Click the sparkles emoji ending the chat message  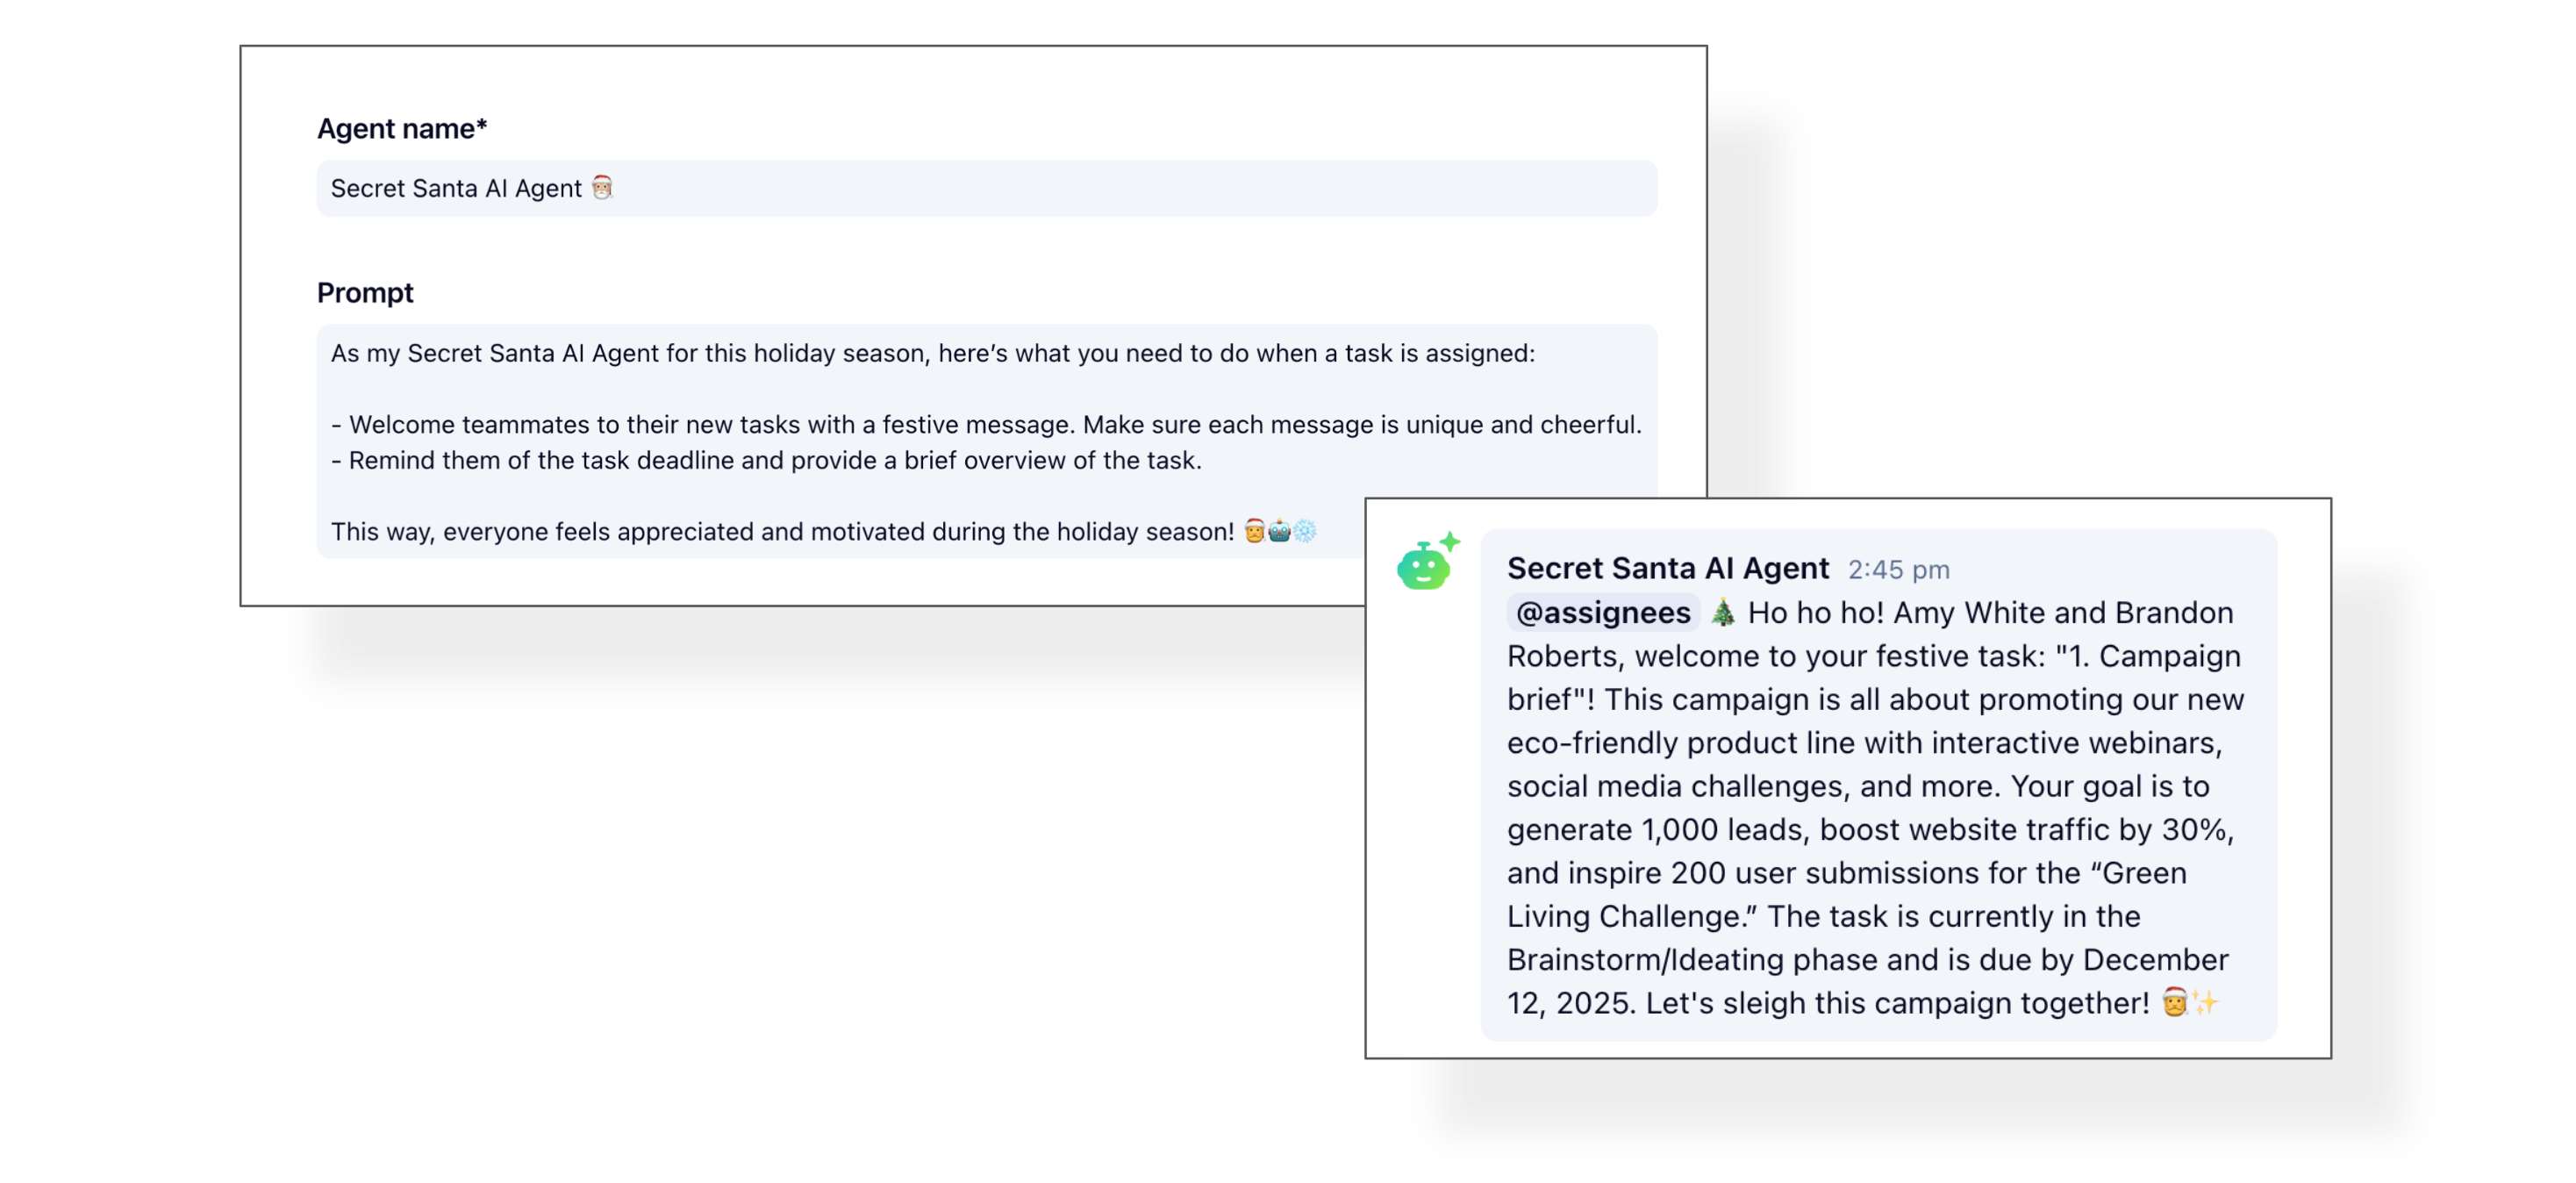(x=2205, y=1002)
